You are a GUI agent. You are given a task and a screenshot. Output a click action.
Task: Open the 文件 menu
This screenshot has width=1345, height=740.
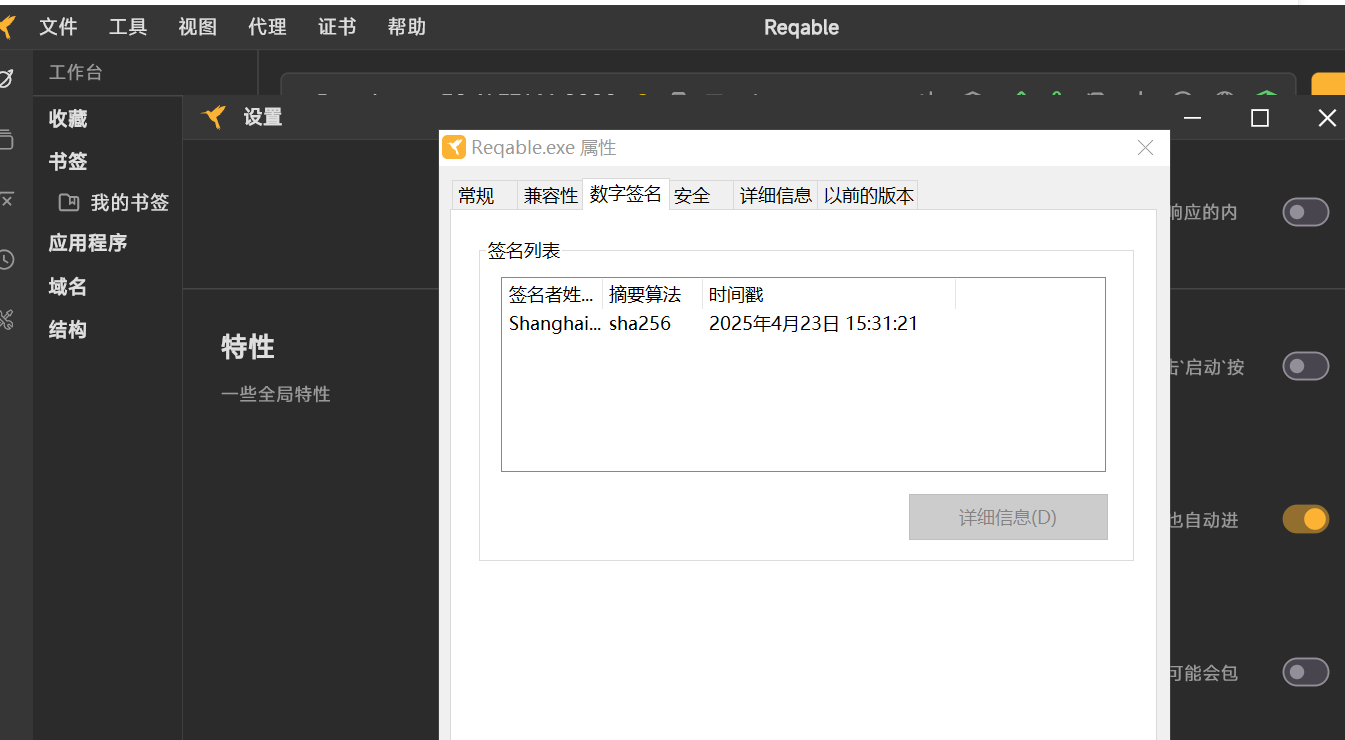[58, 27]
